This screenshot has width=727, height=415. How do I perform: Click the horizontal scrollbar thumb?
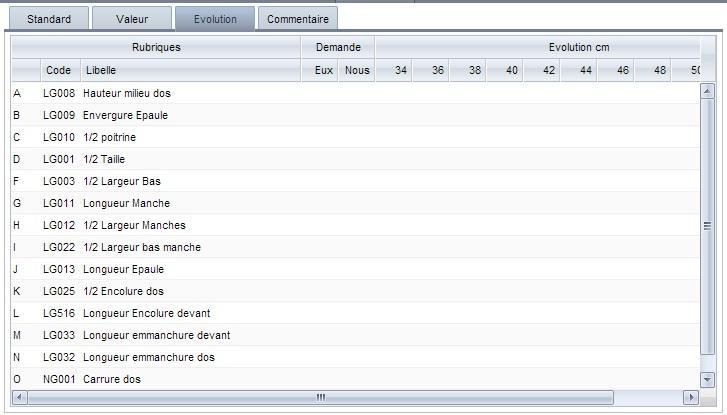coord(320,397)
